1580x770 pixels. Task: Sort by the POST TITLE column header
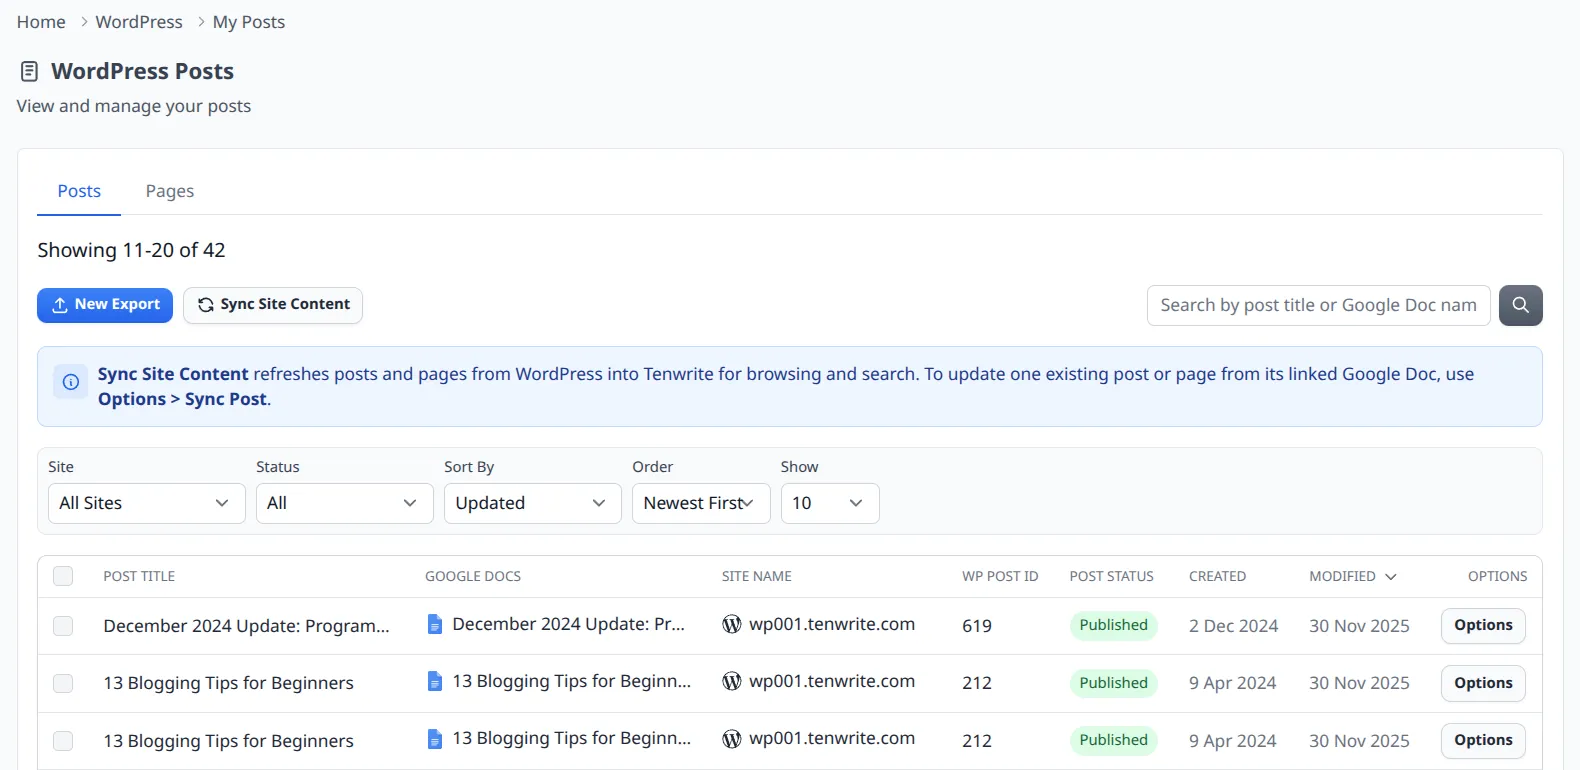click(x=139, y=577)
